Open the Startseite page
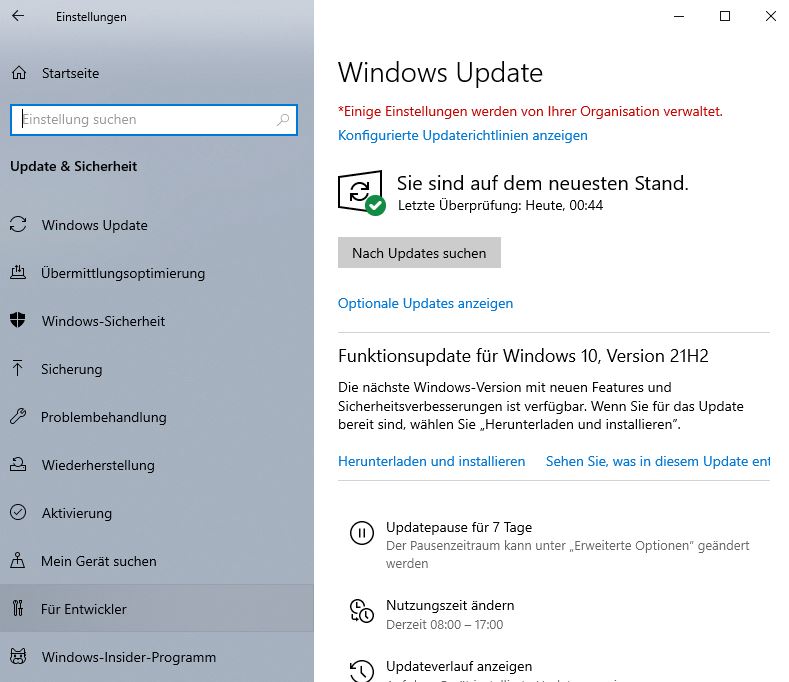This screenshot has height=682, width=789. pos(156,73)
